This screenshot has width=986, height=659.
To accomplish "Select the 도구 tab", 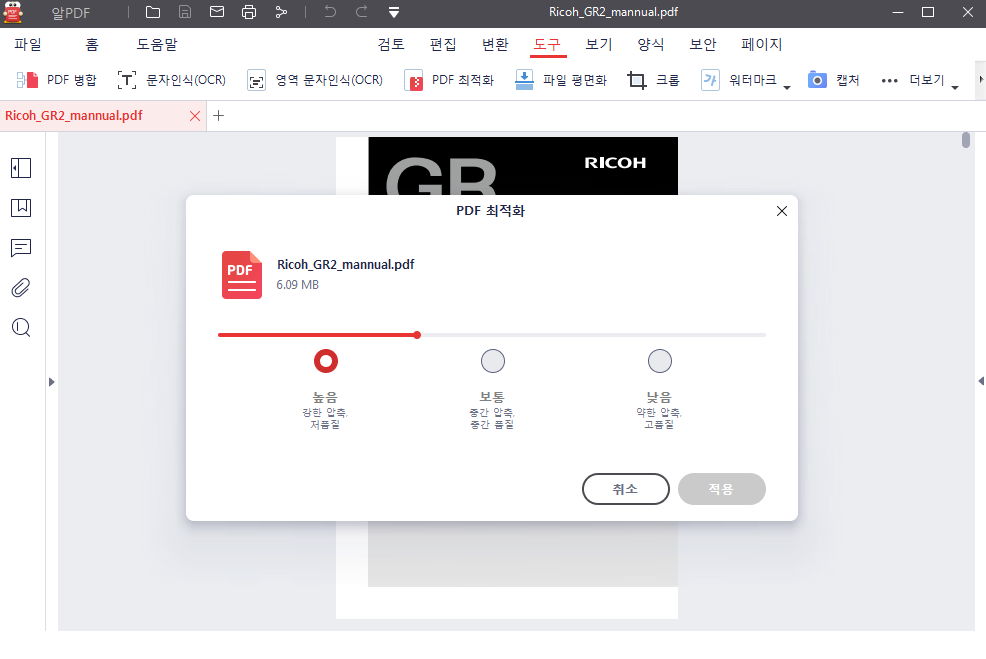I will pyautogui.click(x=547, y=44).
